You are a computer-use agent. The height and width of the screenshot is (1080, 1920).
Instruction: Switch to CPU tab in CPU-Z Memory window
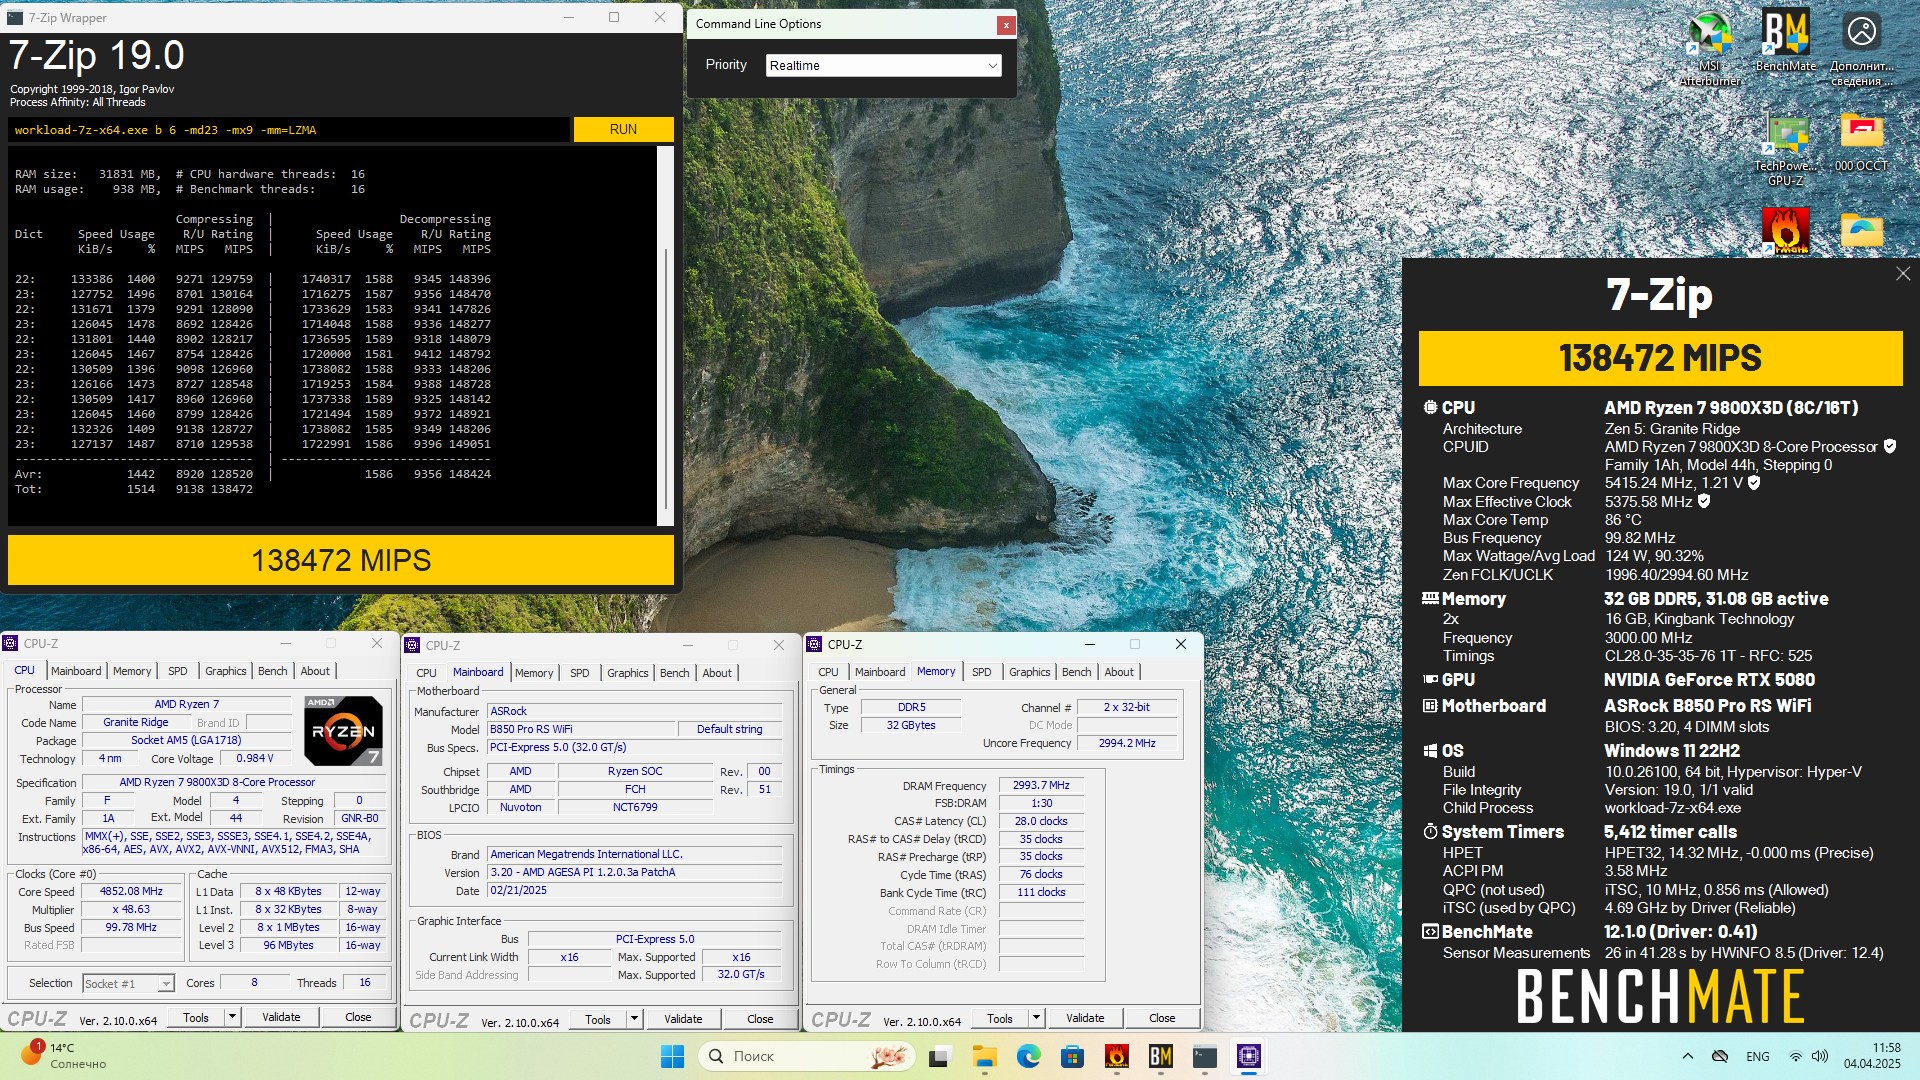click(828, 672)
